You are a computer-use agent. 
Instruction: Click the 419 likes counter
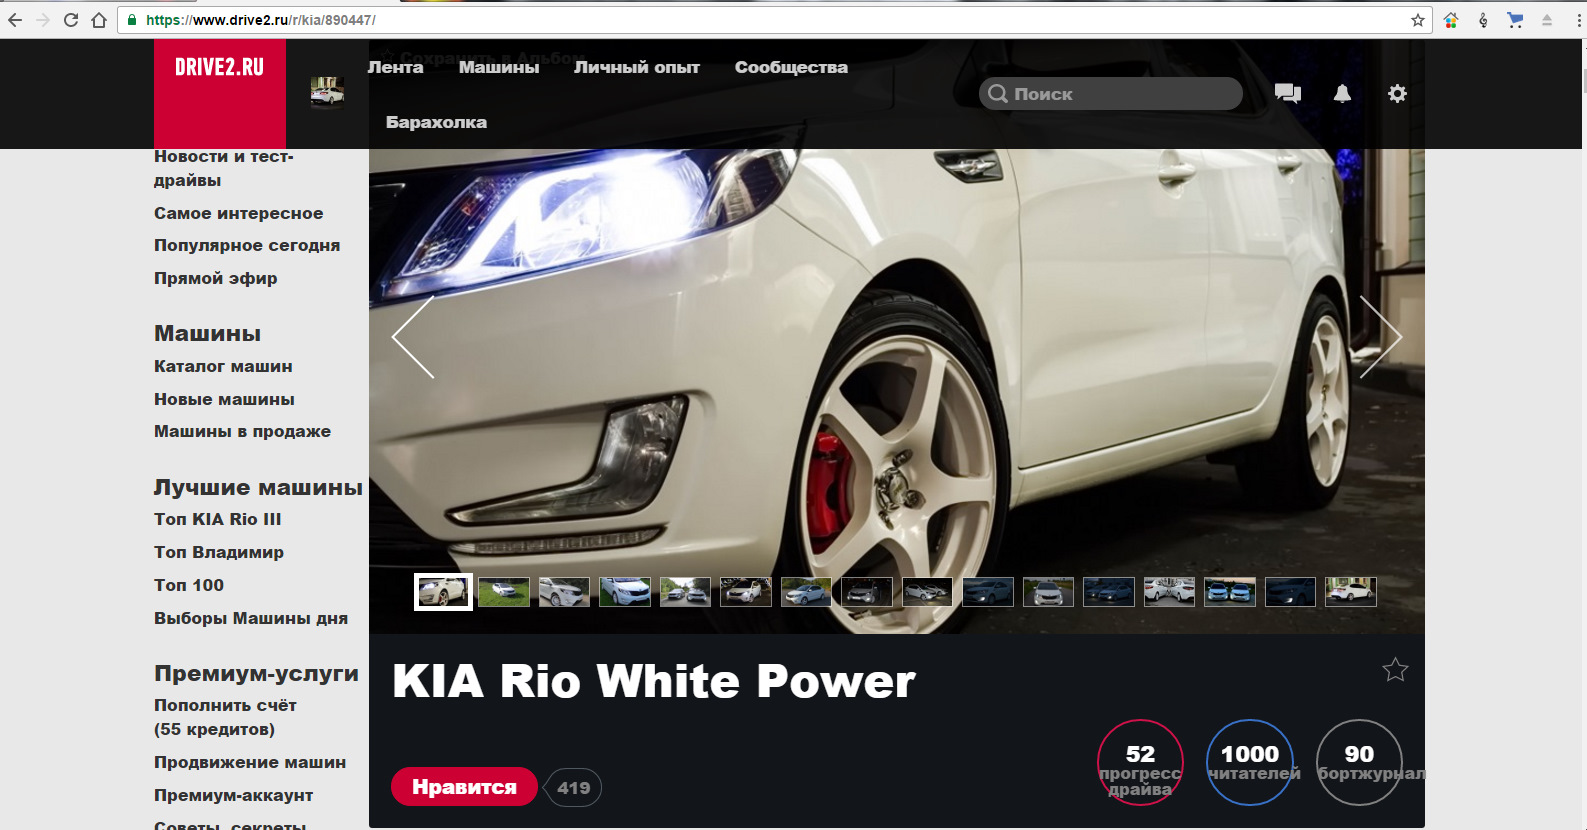[573, 788]
